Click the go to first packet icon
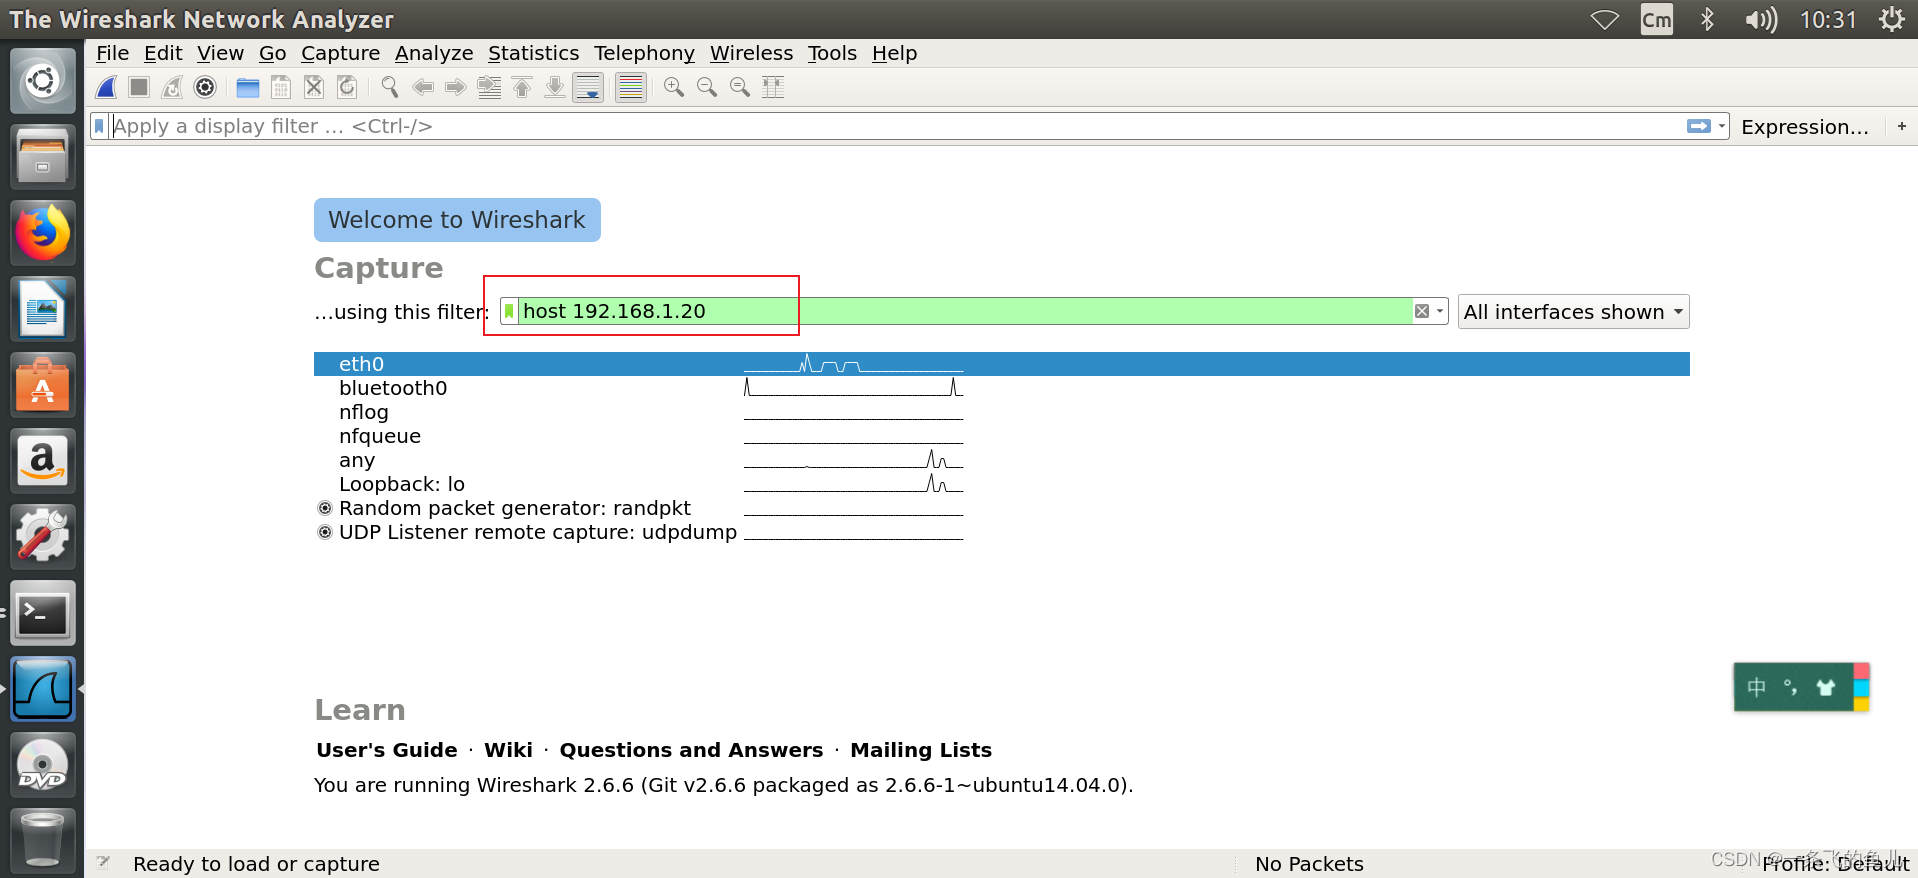 (522, 88)
